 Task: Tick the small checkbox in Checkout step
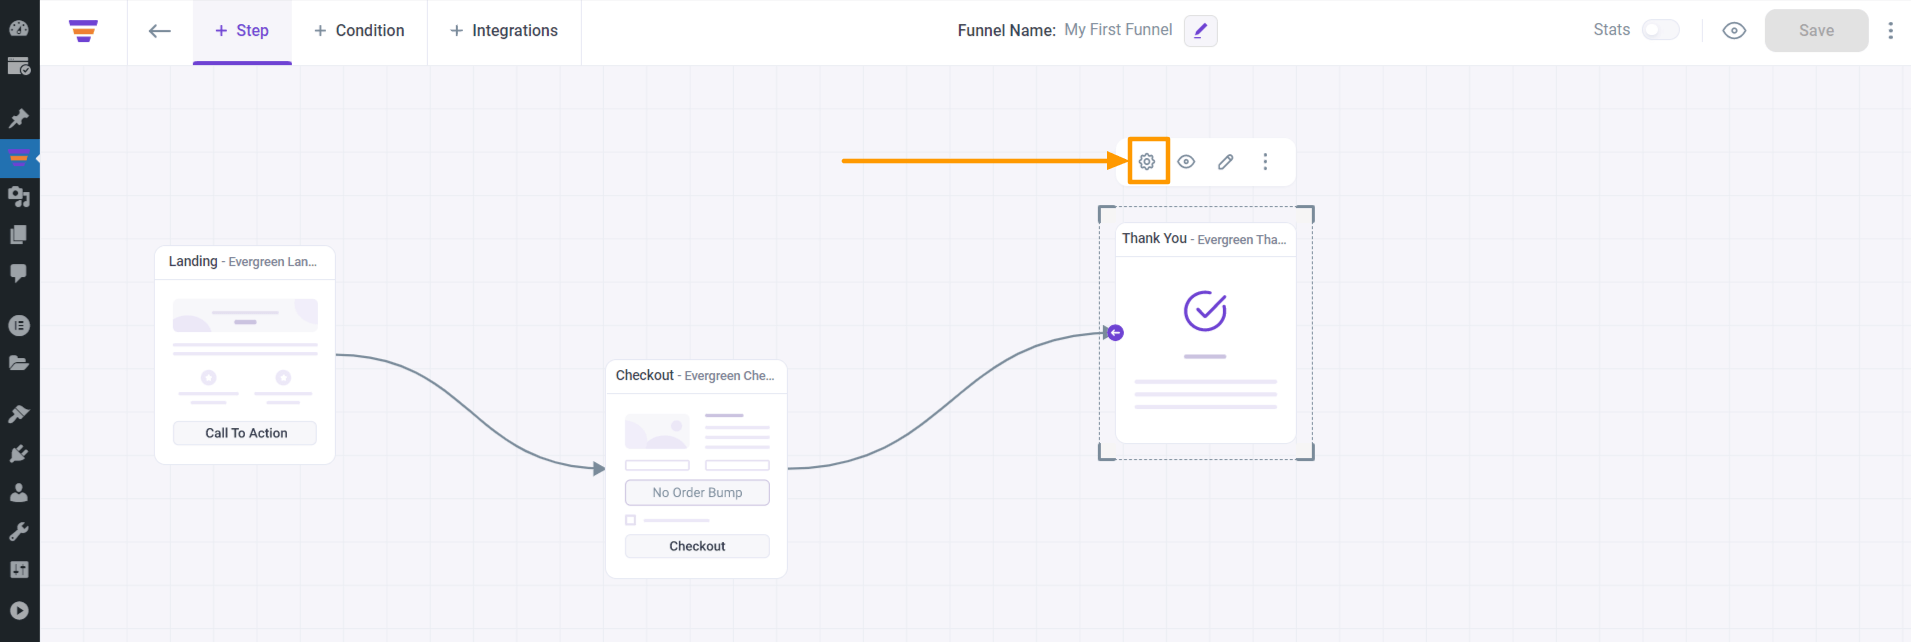tap(630, 520)
